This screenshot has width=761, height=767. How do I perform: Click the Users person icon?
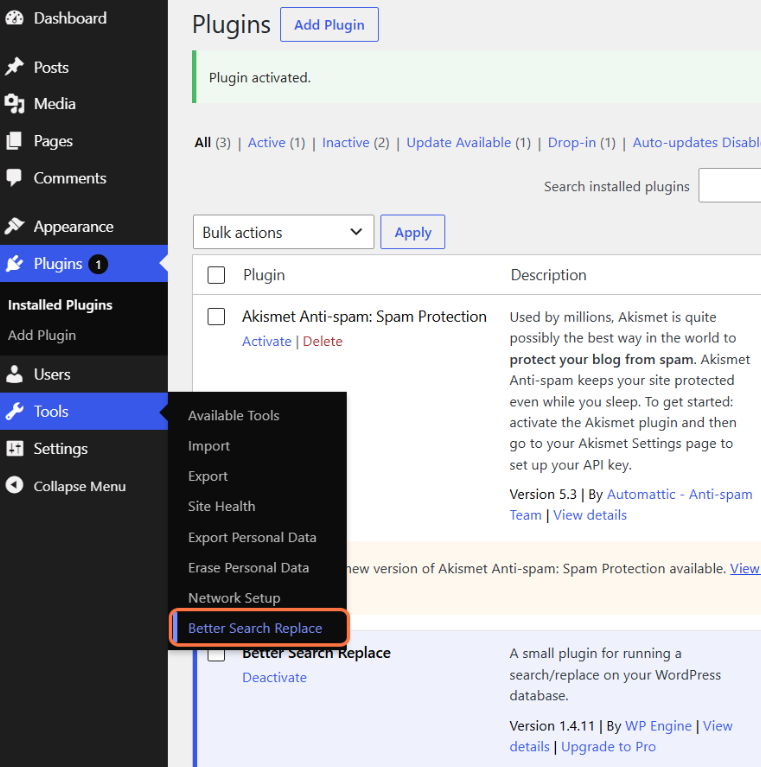[15, 374]
